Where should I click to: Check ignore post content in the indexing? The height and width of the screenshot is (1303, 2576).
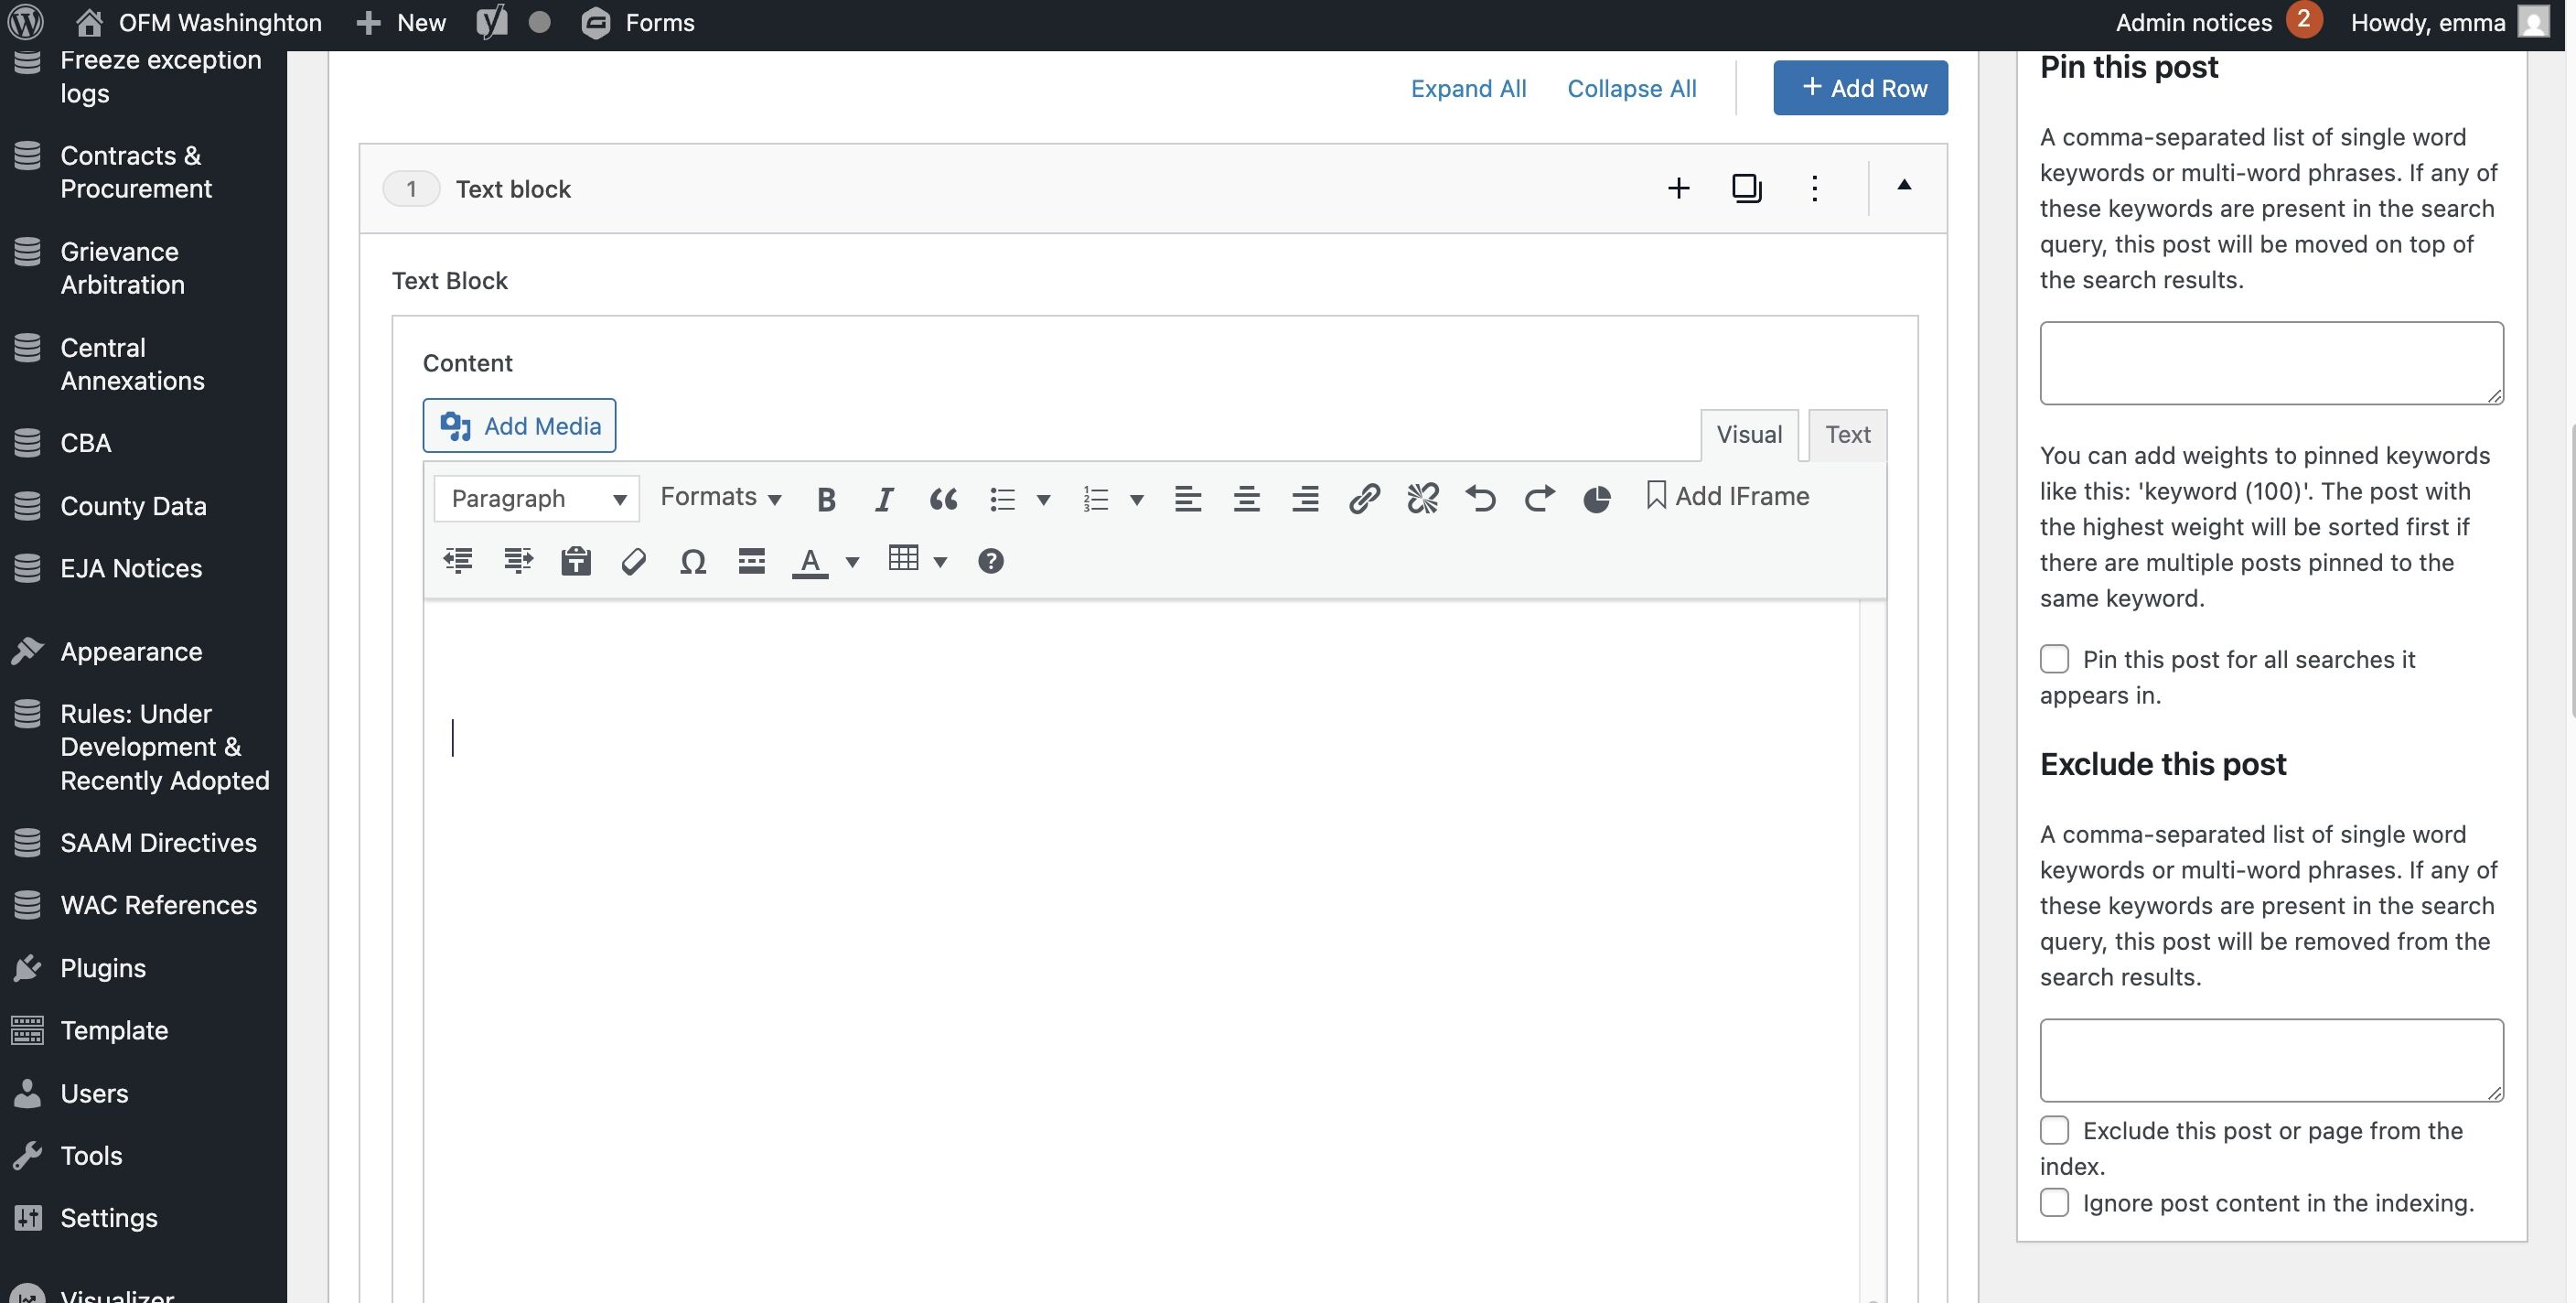[x=2054, y=1202]
